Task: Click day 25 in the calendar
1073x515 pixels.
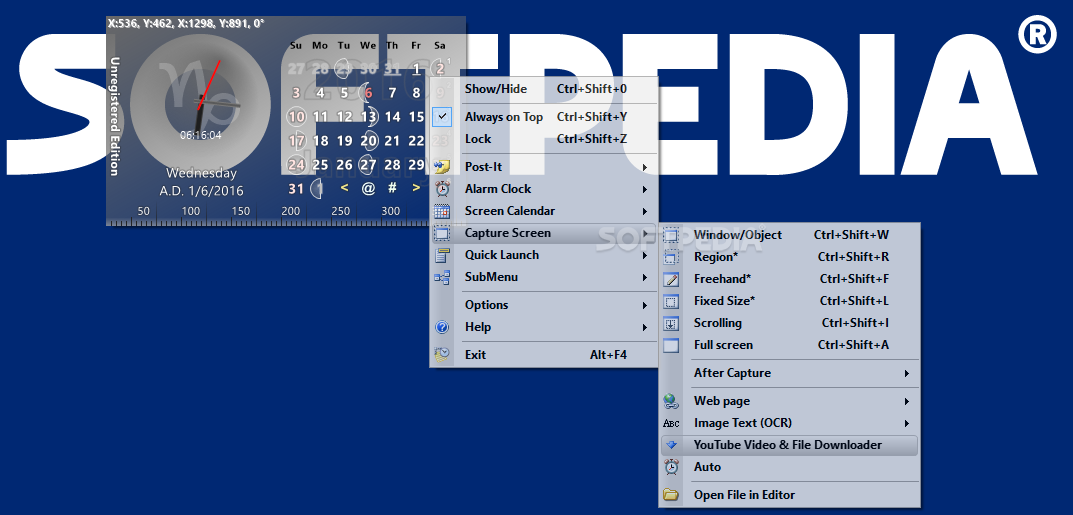Action: [320, 165]
